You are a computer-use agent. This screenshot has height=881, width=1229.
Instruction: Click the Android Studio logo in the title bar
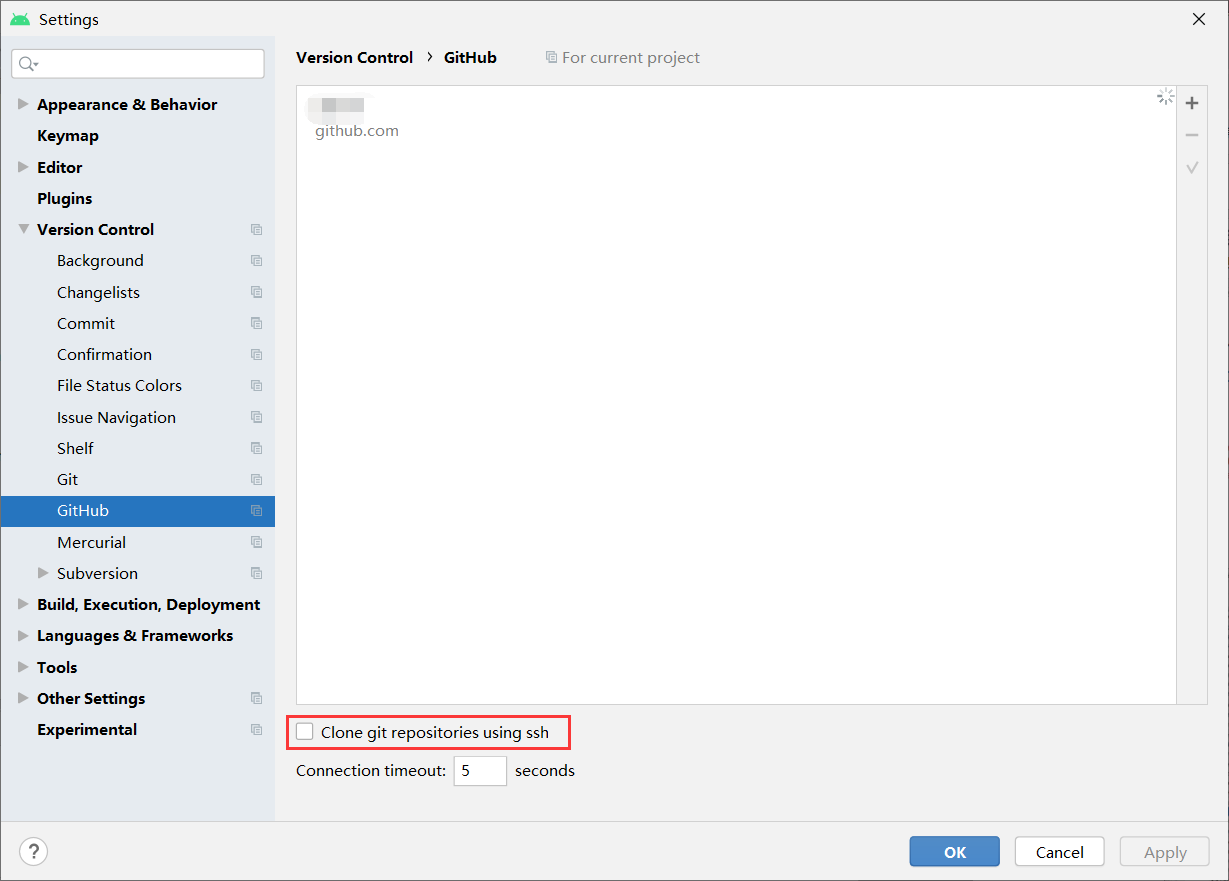tap(19, 18)
